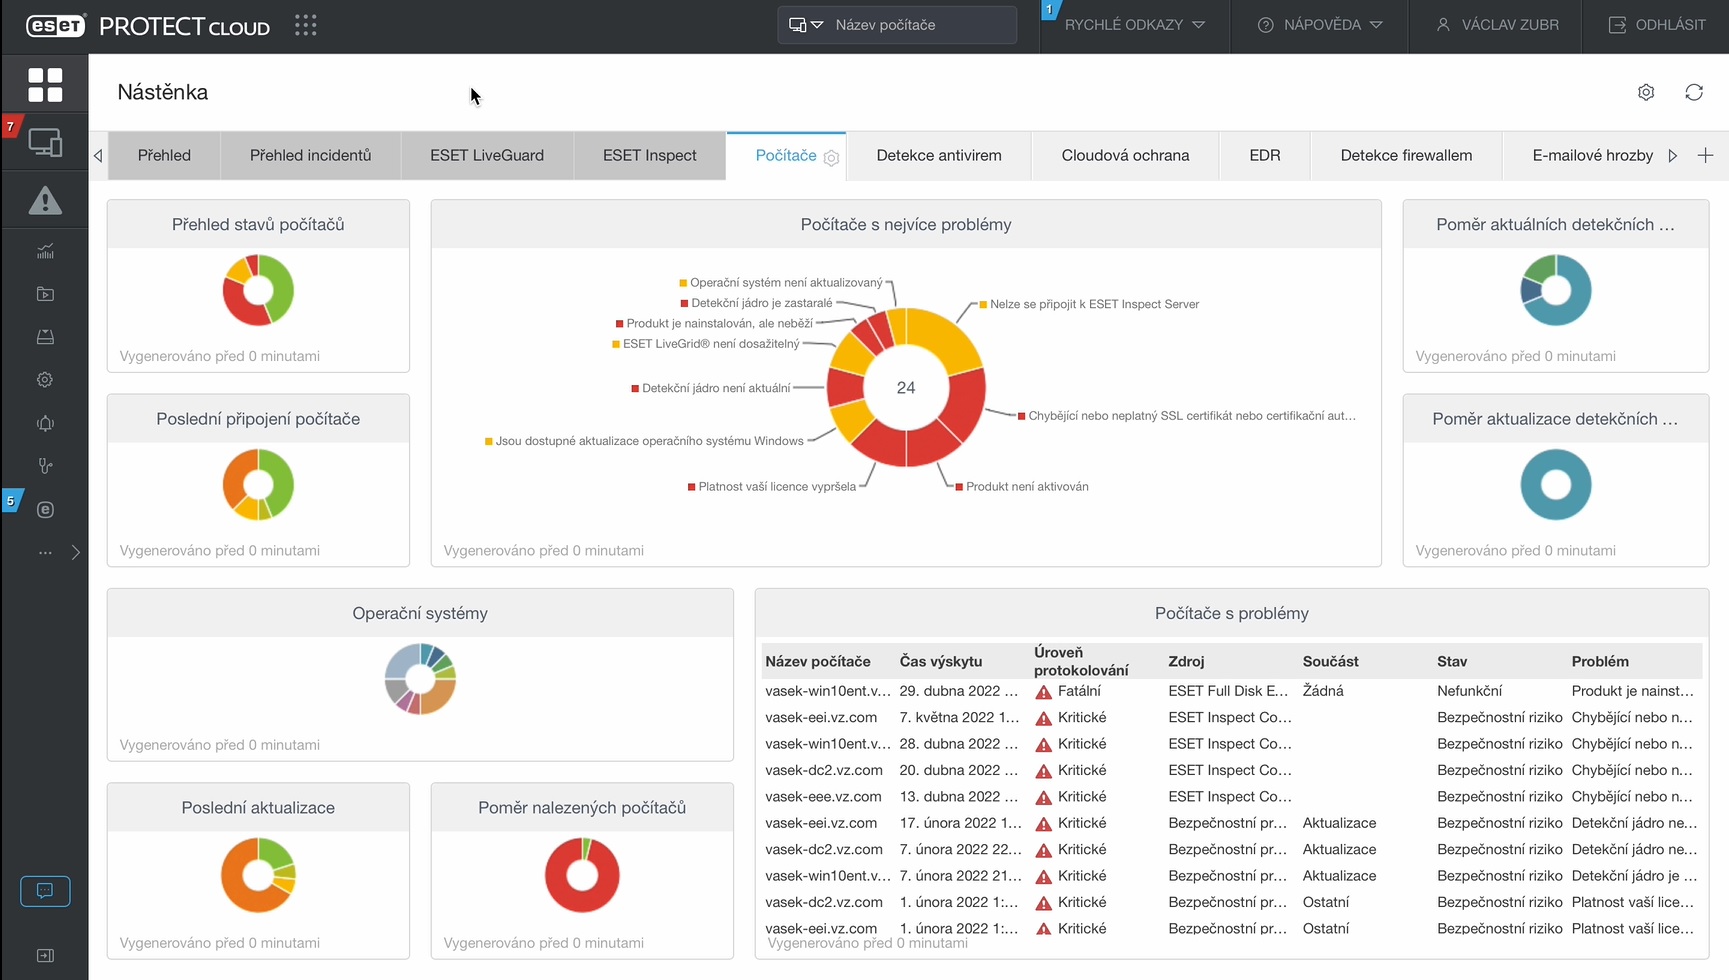Sort by Název počítače column header
The width and height of the screenshot is (1729, 980).
click(818, 661)
